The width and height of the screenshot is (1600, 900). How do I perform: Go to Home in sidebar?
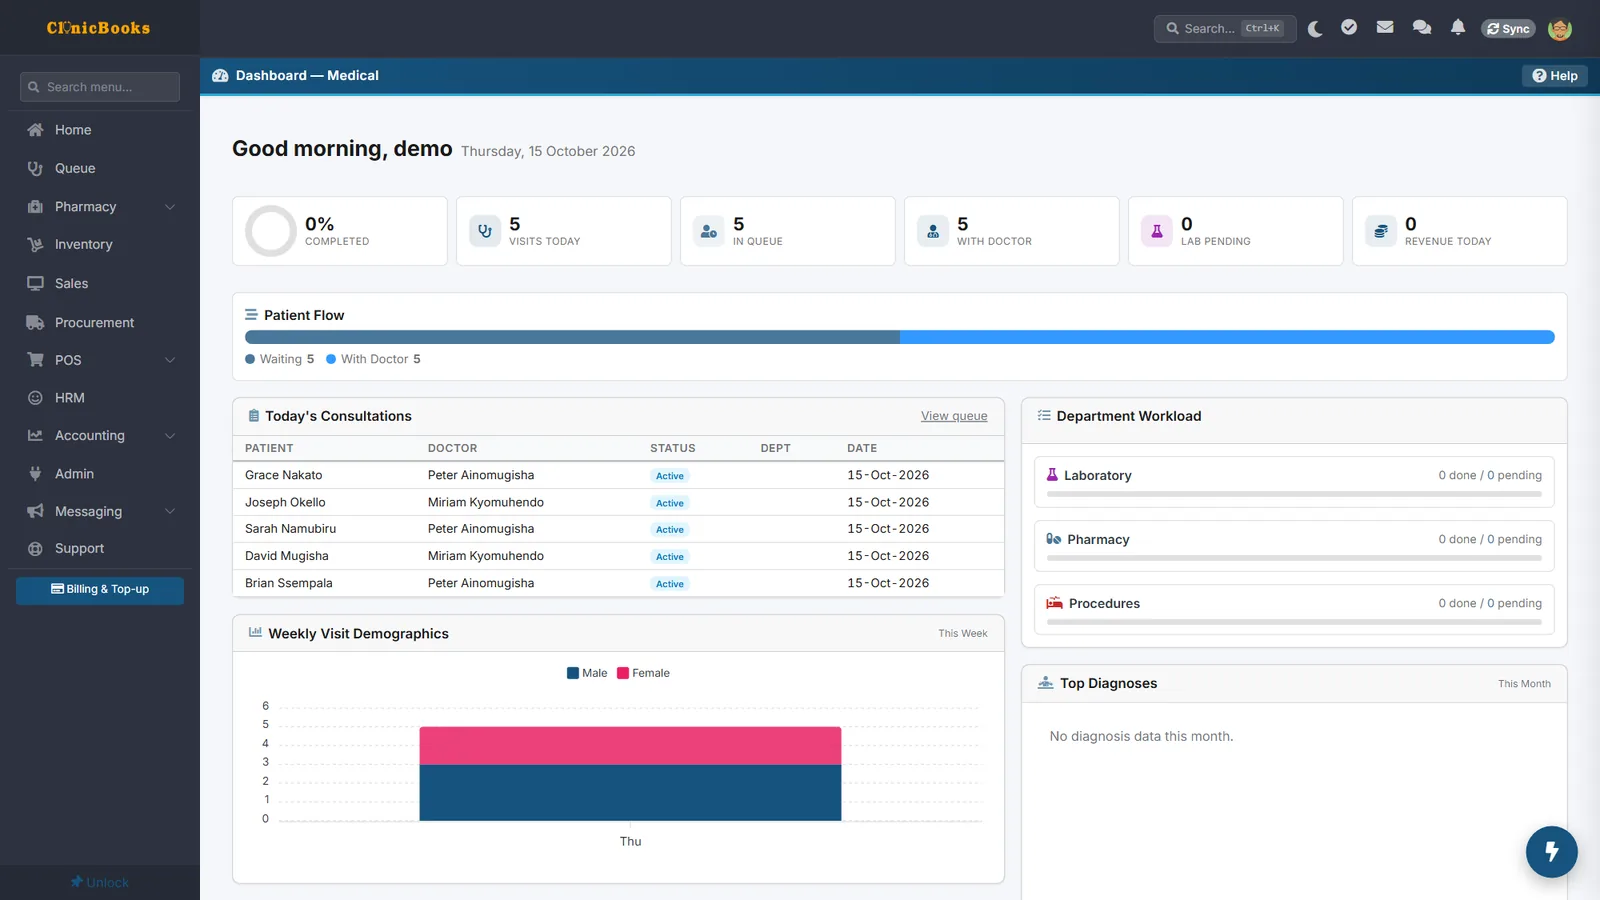pyautogui.click(x=100, y=130)
